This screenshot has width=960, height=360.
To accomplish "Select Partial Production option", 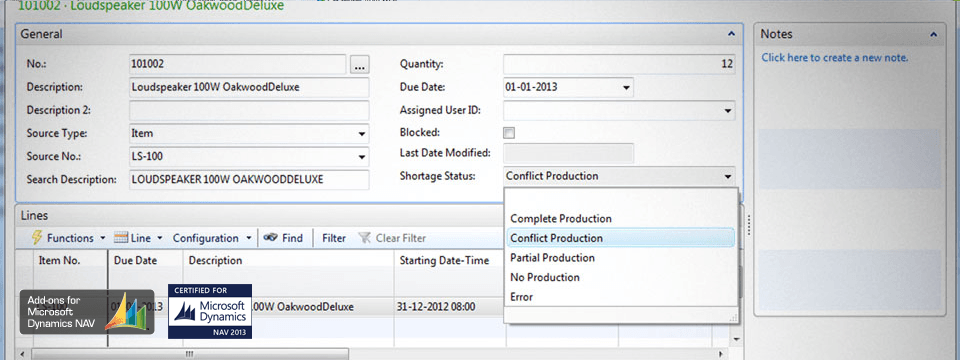I will pos(621,258).
